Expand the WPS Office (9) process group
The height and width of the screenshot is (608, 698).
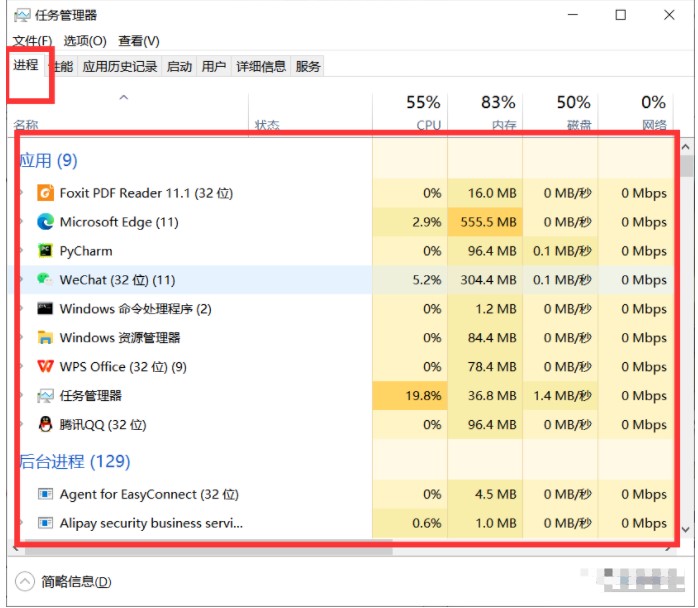click(x=21, y=366)
